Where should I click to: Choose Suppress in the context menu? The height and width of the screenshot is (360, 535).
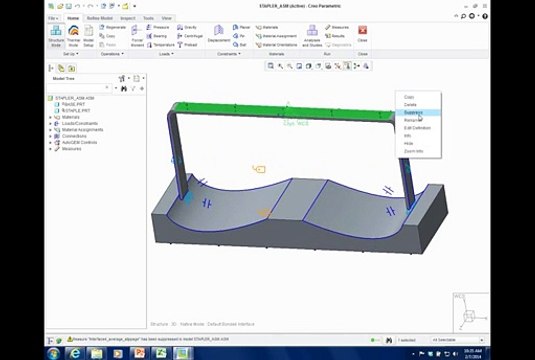[418, 112]
